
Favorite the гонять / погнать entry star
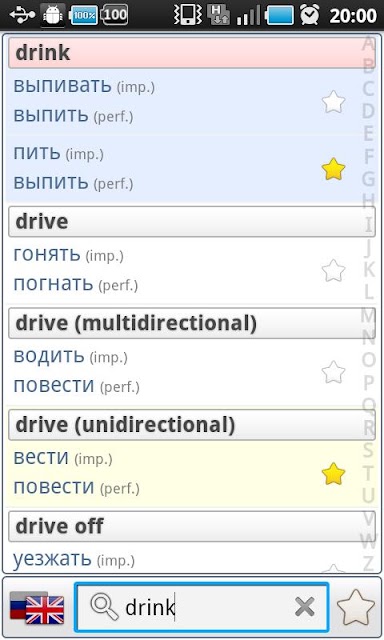pos(333,271)
